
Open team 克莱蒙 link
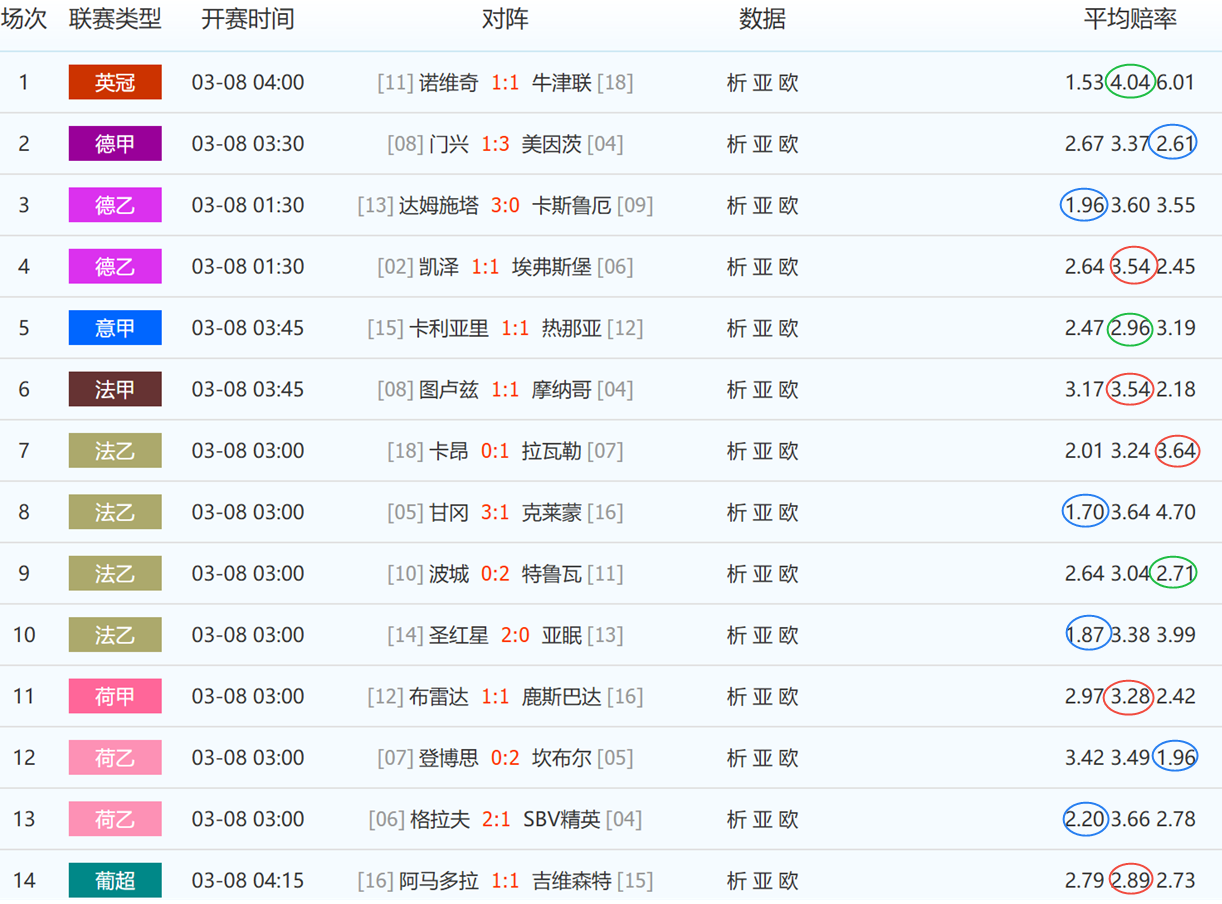(551, 512)
